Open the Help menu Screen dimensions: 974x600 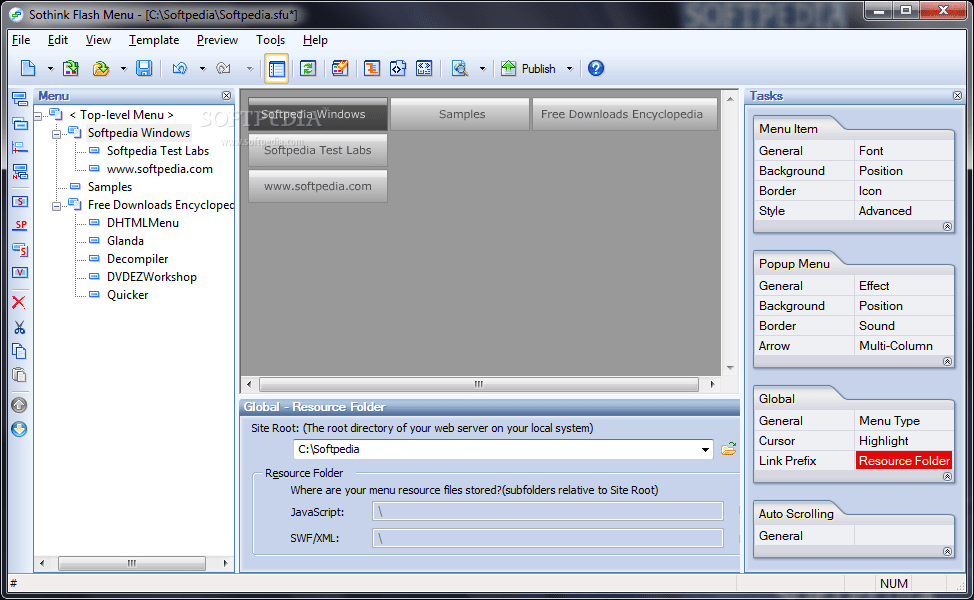pyautogui.click(x=315, y=40)
